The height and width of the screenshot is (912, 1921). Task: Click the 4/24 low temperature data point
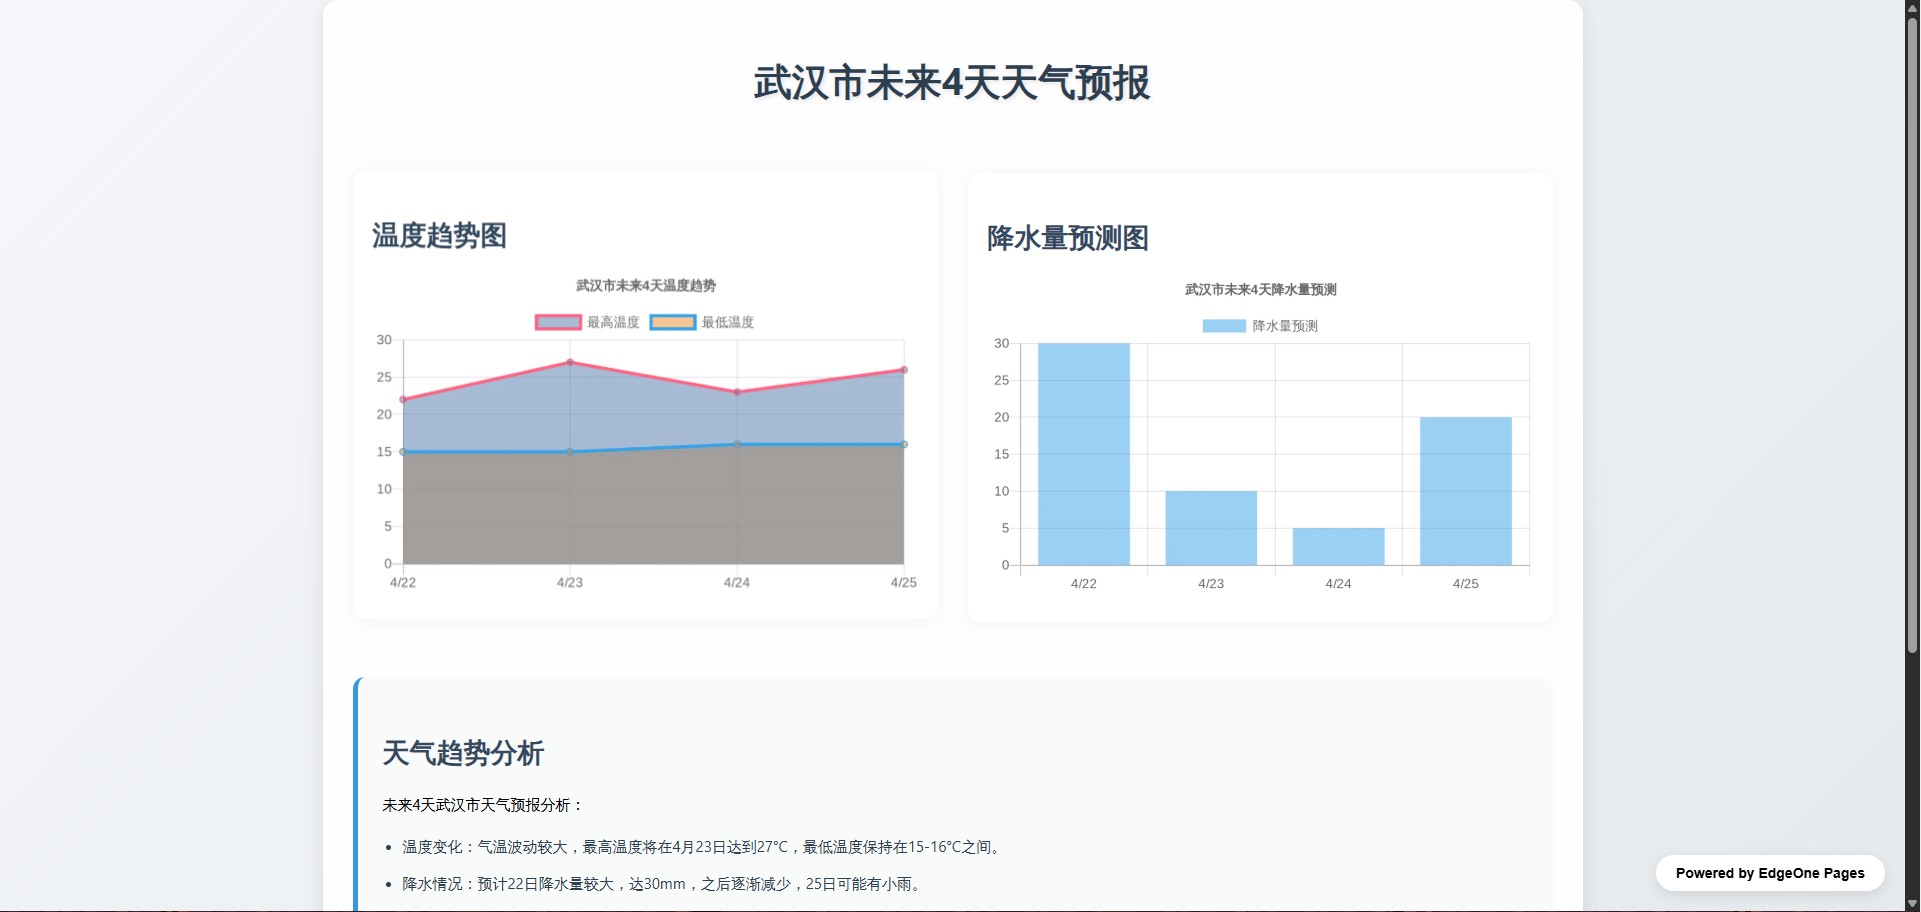pyautogui.click(x=737, y=444)
